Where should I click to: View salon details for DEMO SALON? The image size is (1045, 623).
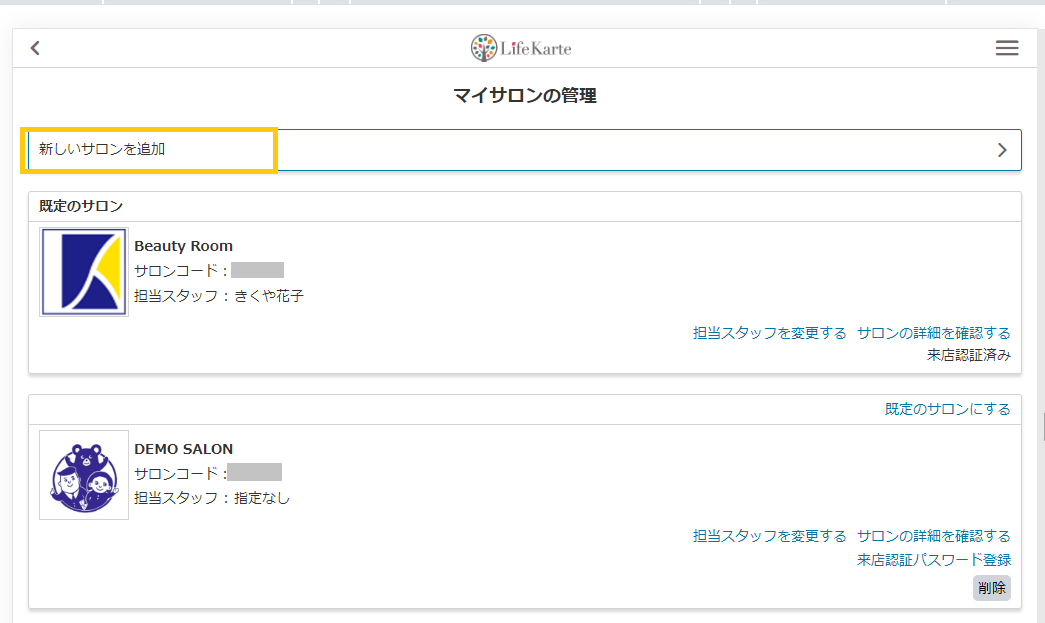tap(934, 536)
